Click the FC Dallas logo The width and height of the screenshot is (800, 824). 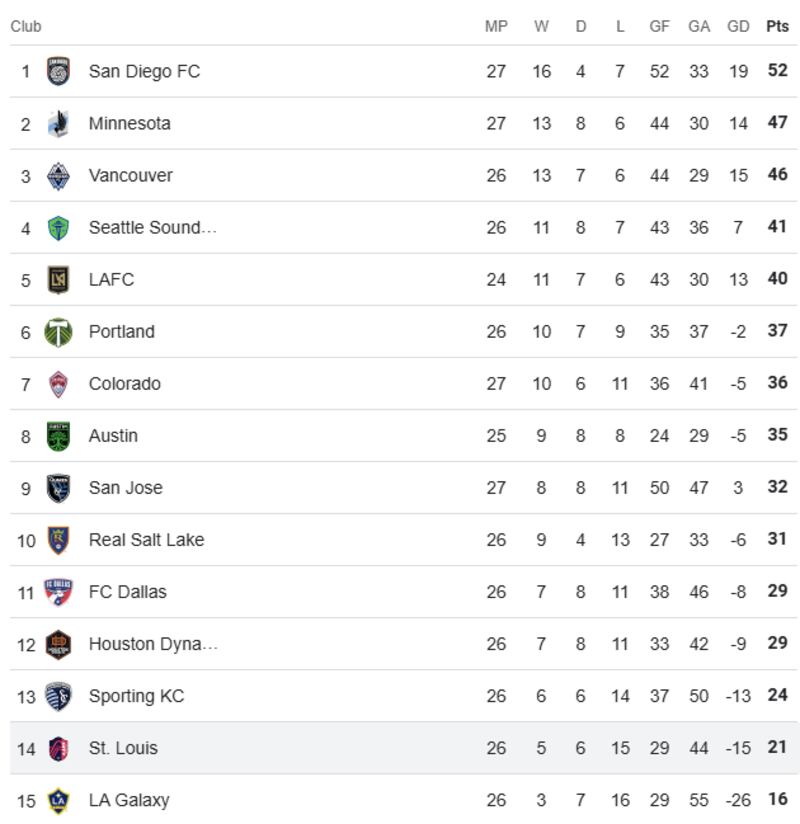click(59, 592)
